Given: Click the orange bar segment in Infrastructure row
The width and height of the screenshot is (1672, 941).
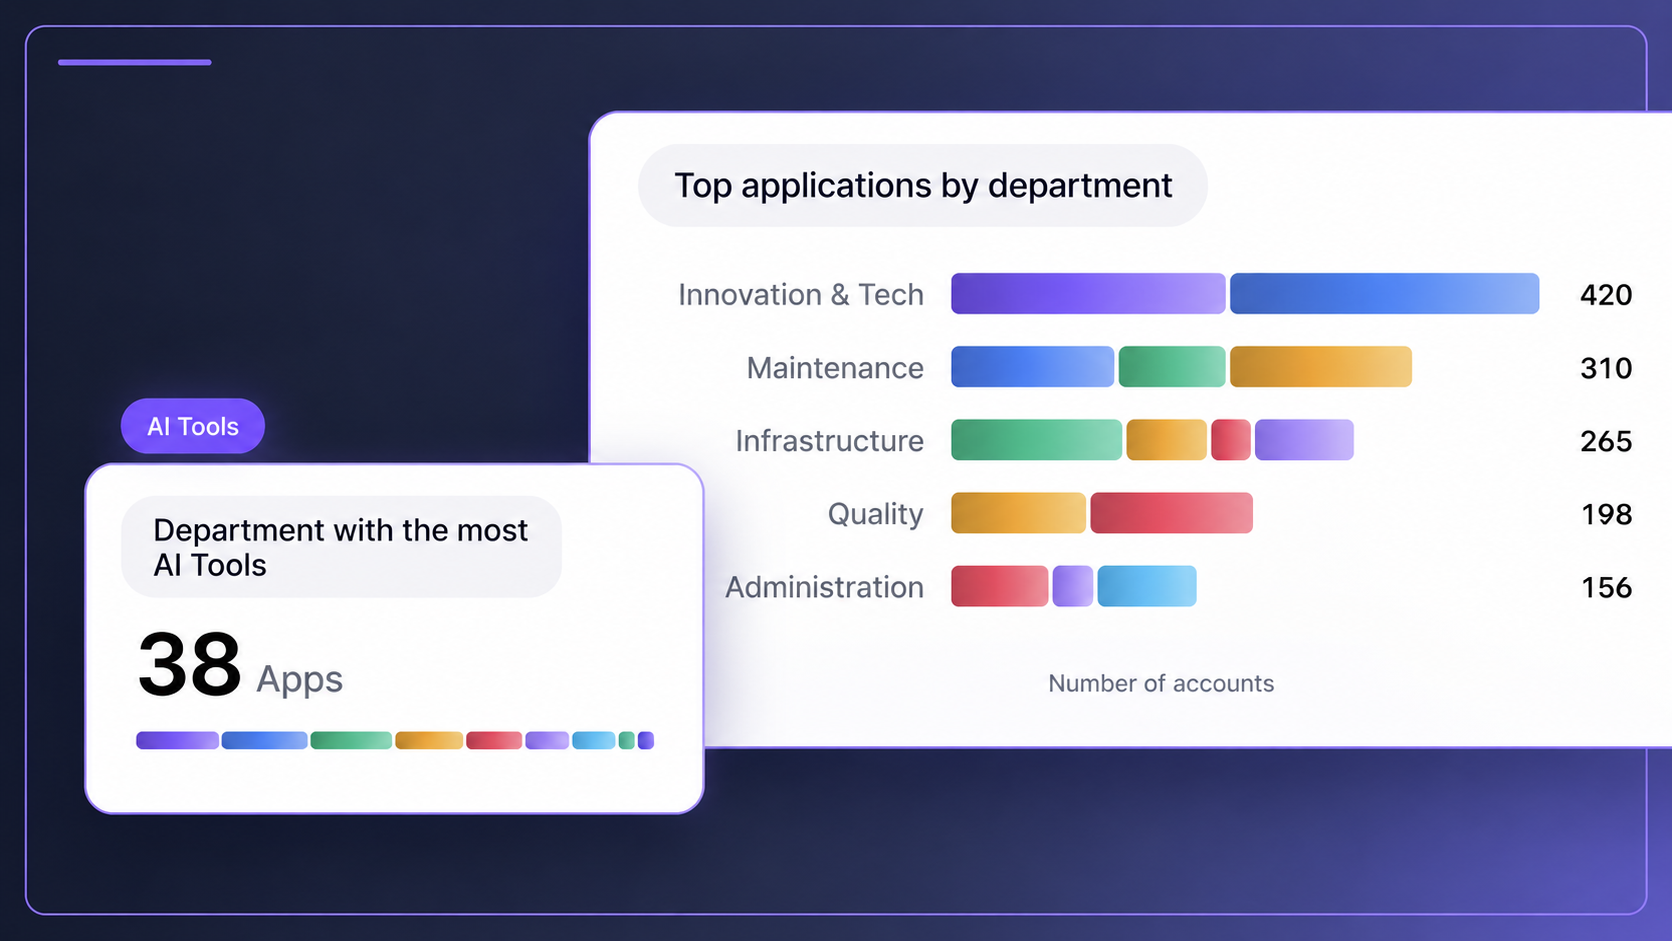Looking at the screenshot, I should point(1167,440).
